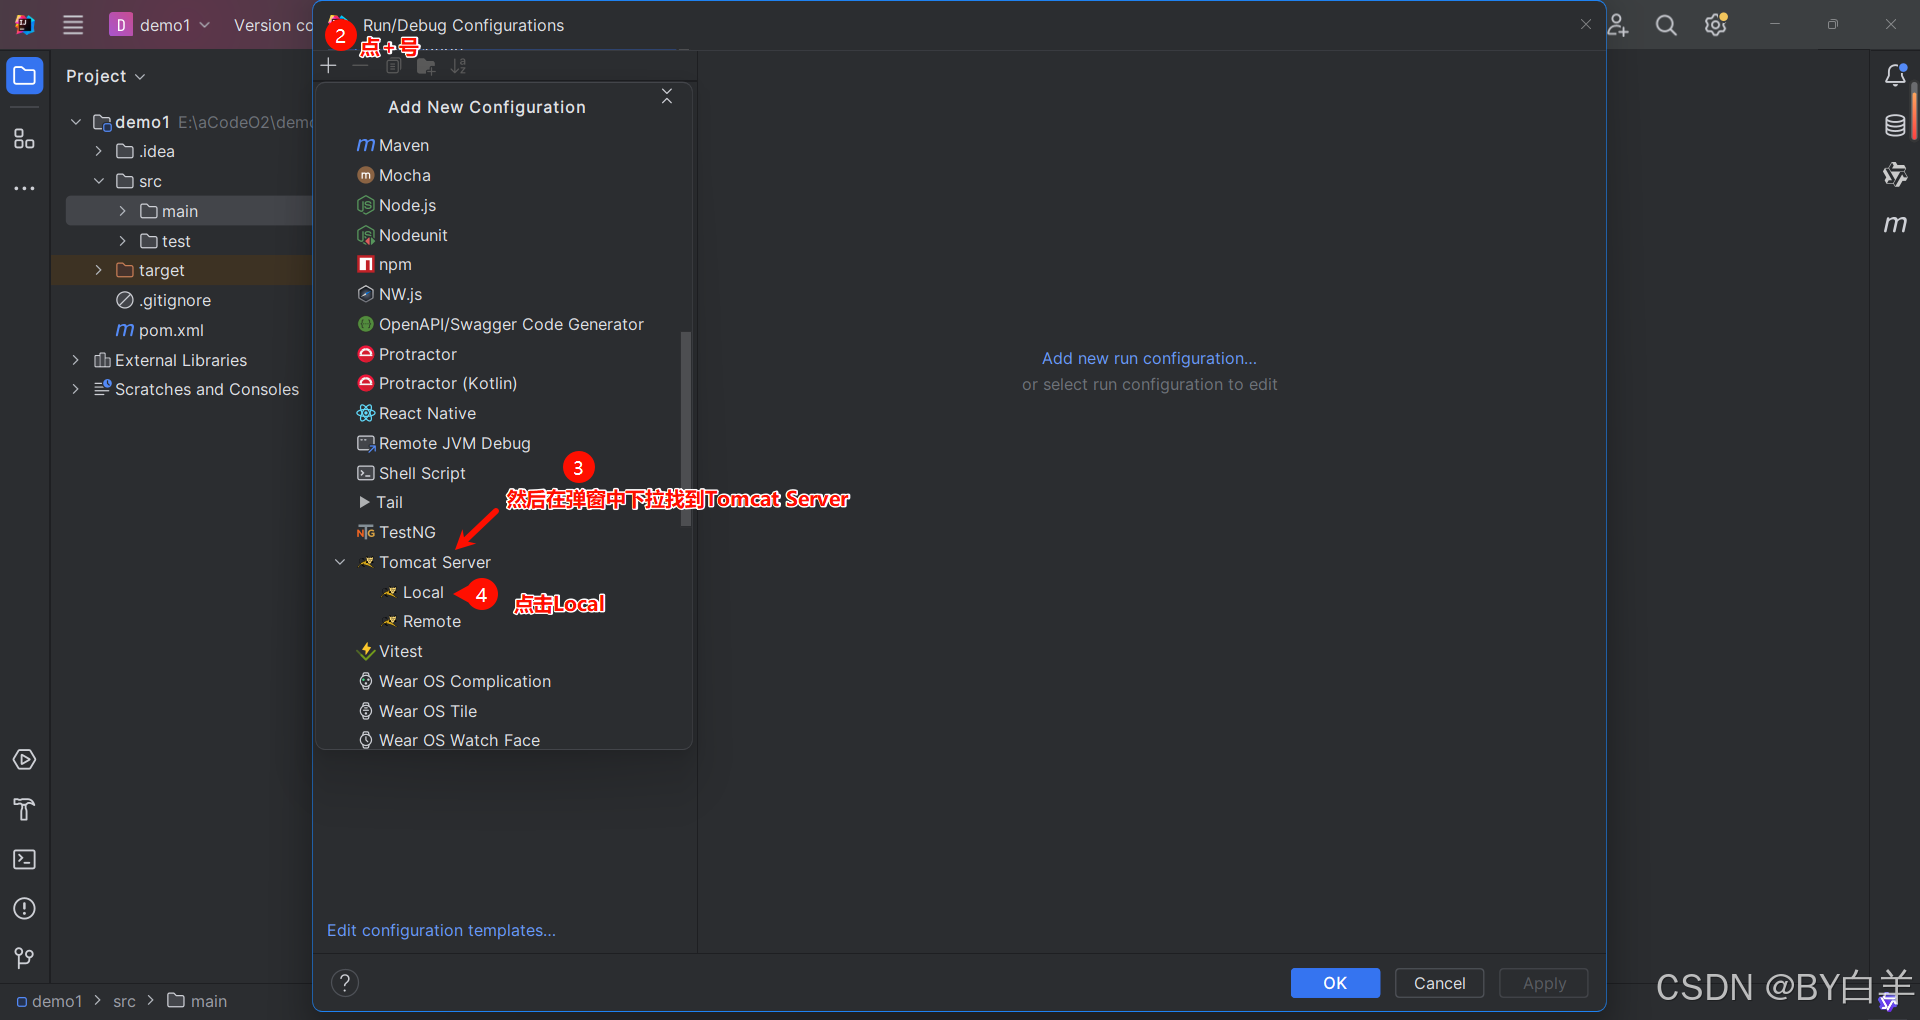Click the plus Add New Configuration icon

coord(328,66)
